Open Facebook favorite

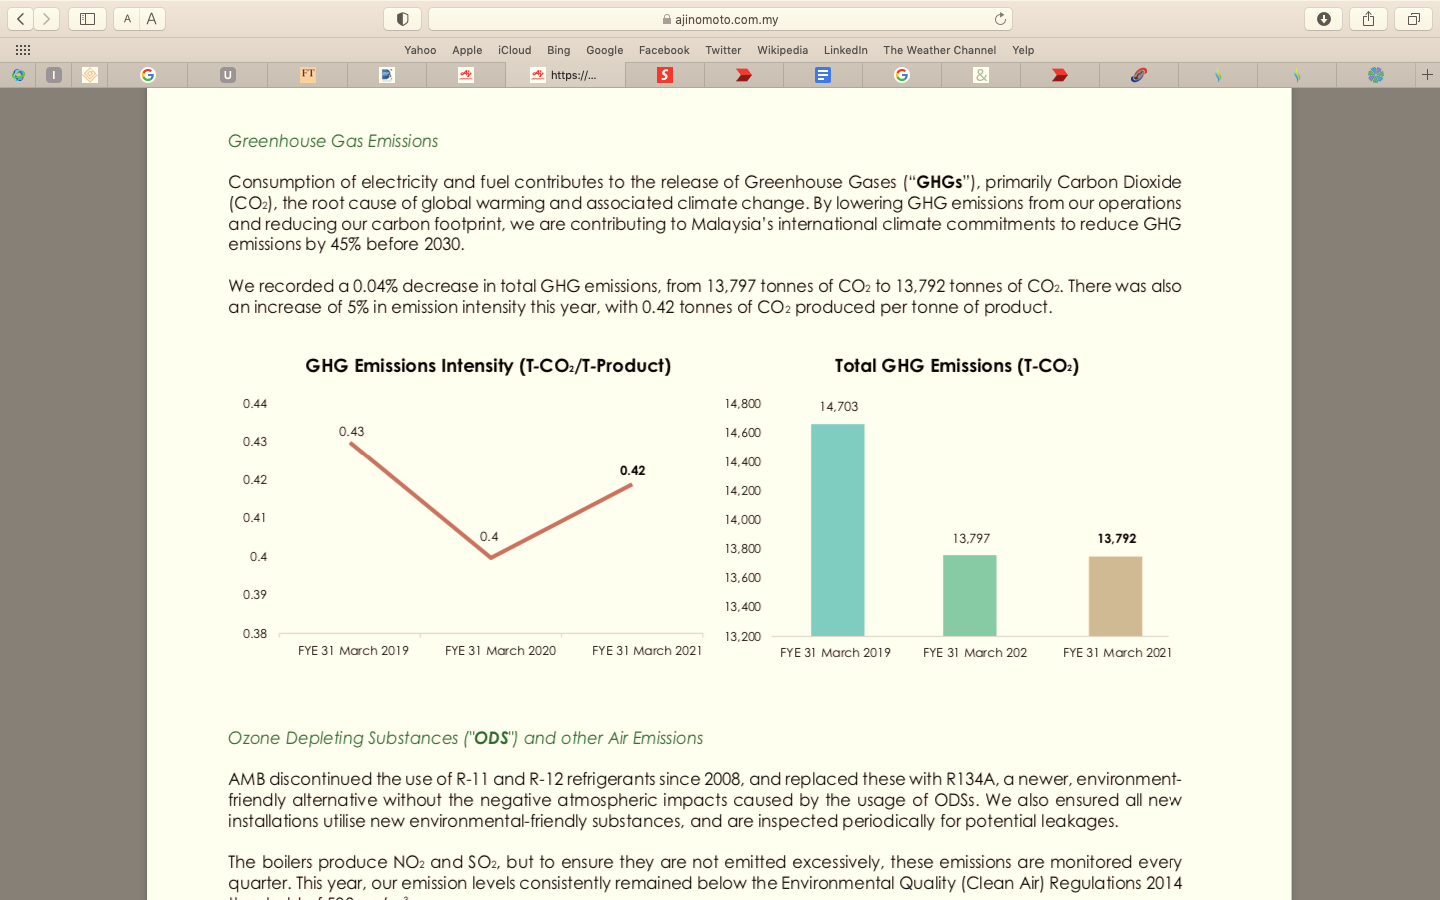pyautogui.click(x=664, y=50)
